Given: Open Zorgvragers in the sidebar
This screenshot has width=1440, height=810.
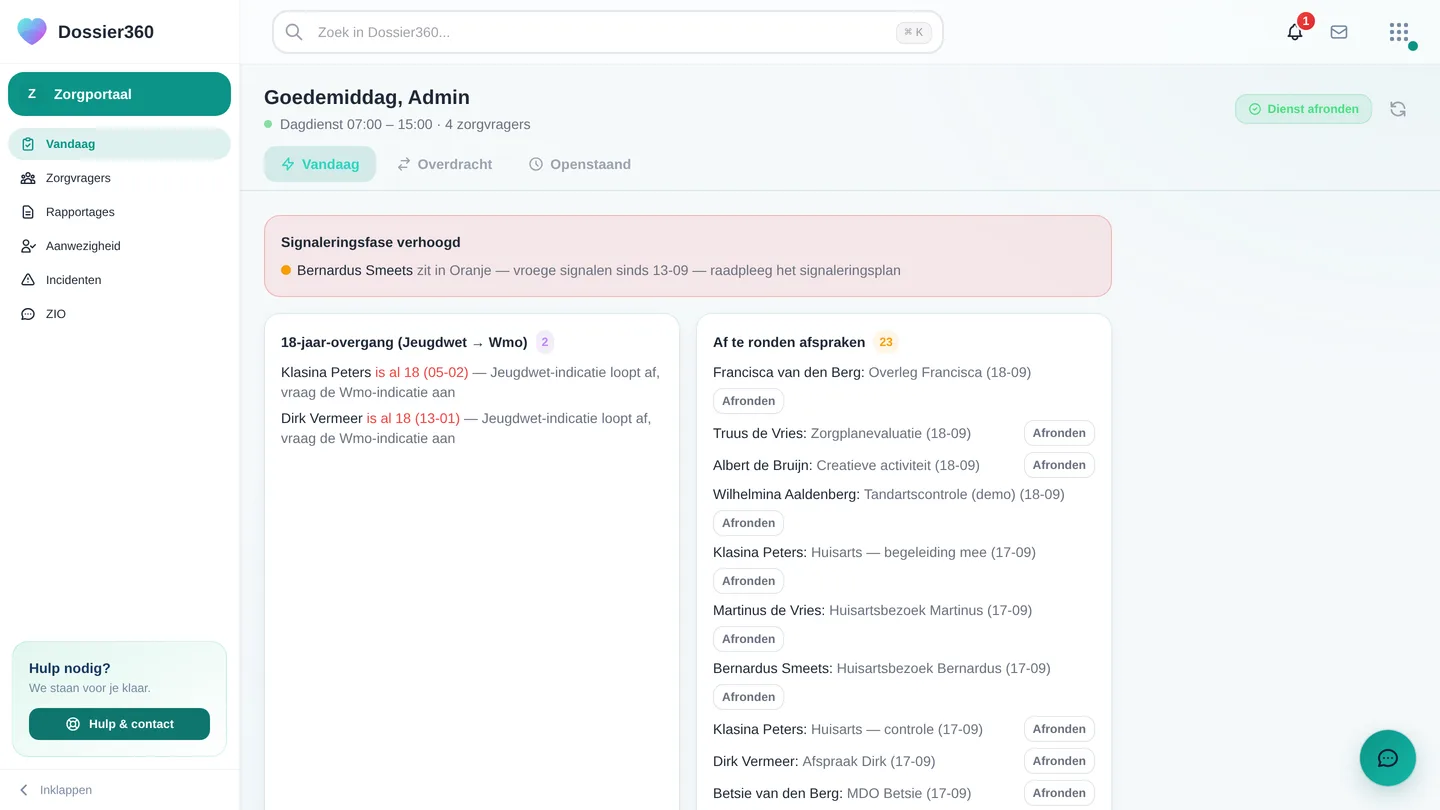Looking at the screenshot, I should coord(119,178).
